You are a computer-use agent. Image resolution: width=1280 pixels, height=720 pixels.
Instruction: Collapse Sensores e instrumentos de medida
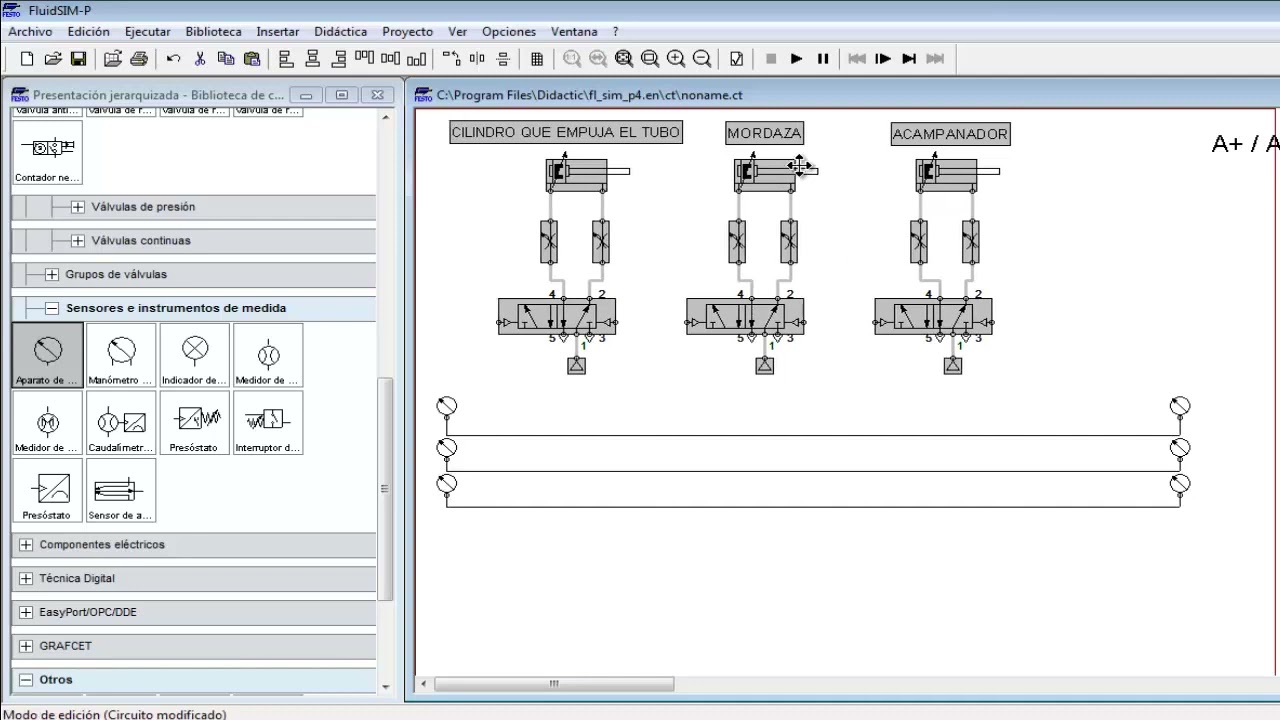[52, 309]
